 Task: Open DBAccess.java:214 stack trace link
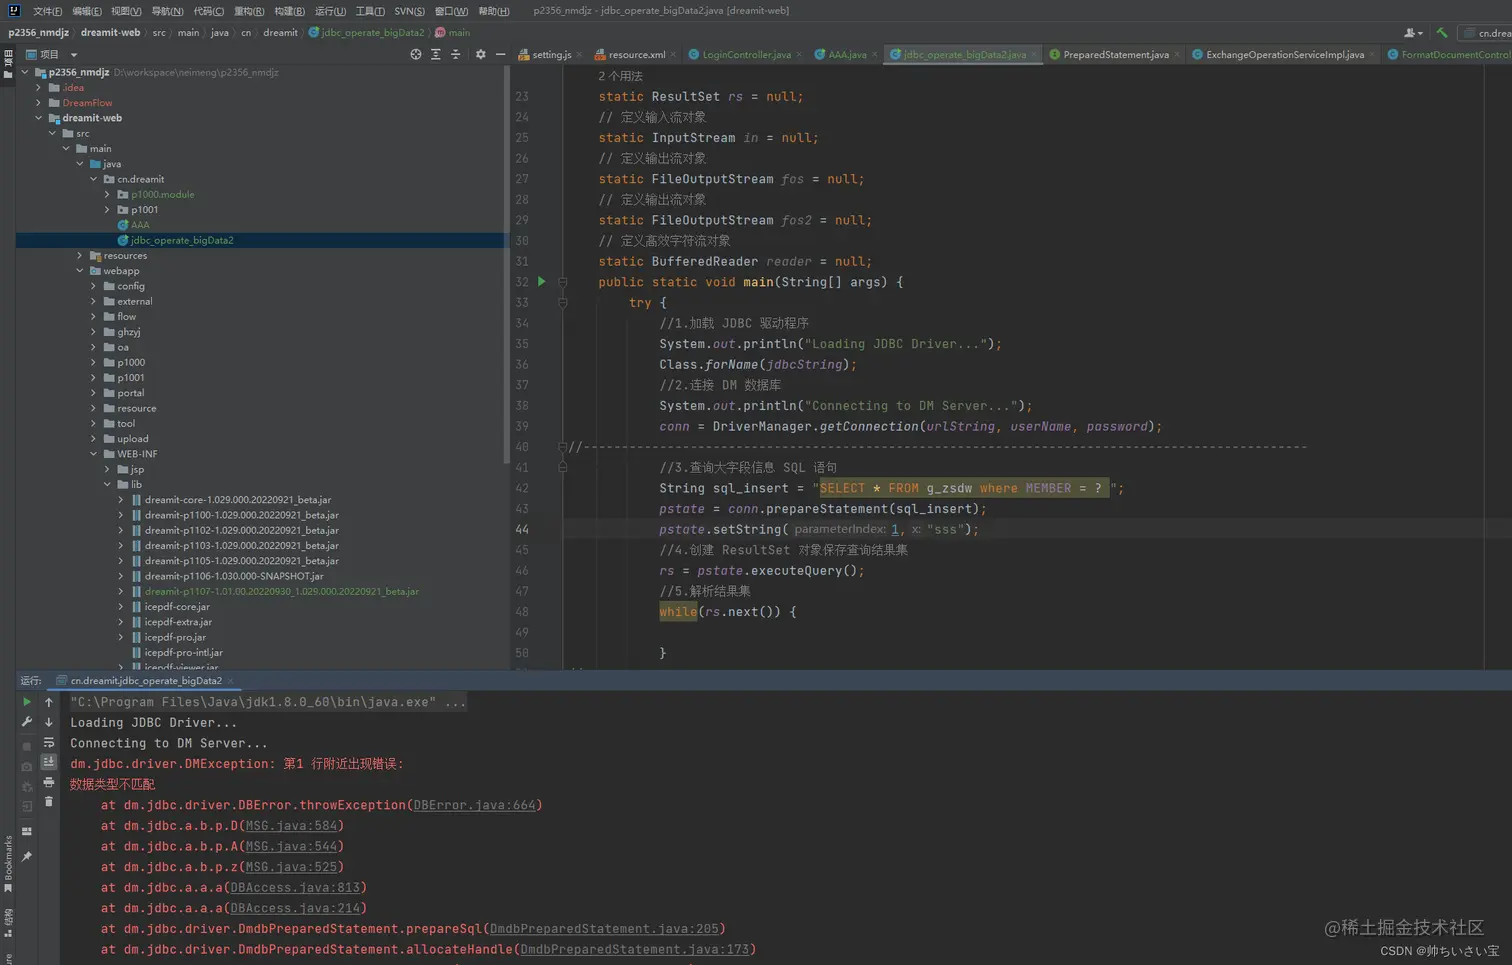[295, 908]
